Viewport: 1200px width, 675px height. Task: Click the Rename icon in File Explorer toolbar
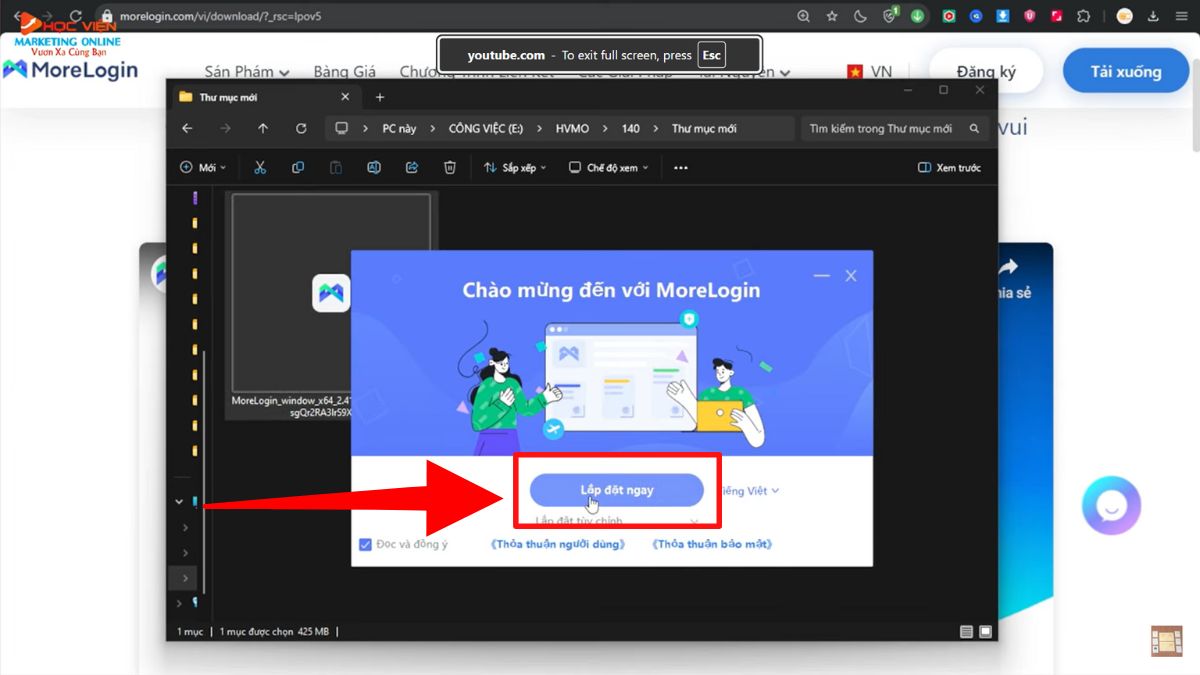tap(374, 168)
